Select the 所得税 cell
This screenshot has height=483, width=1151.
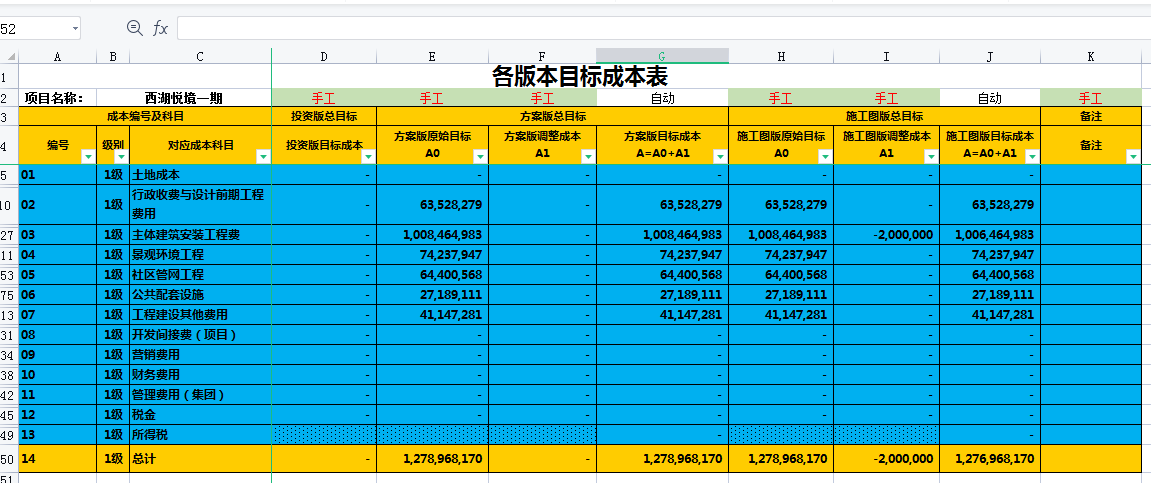[x=200, y=434]
